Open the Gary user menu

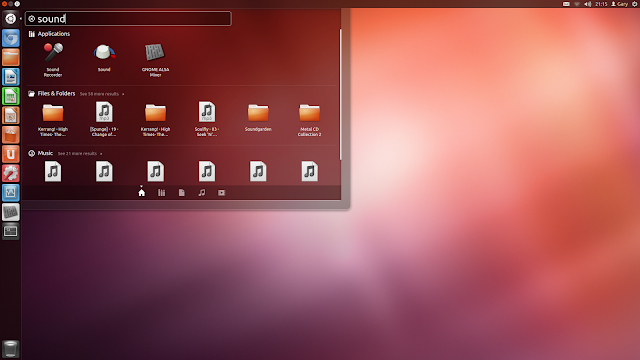coord(620,4)
